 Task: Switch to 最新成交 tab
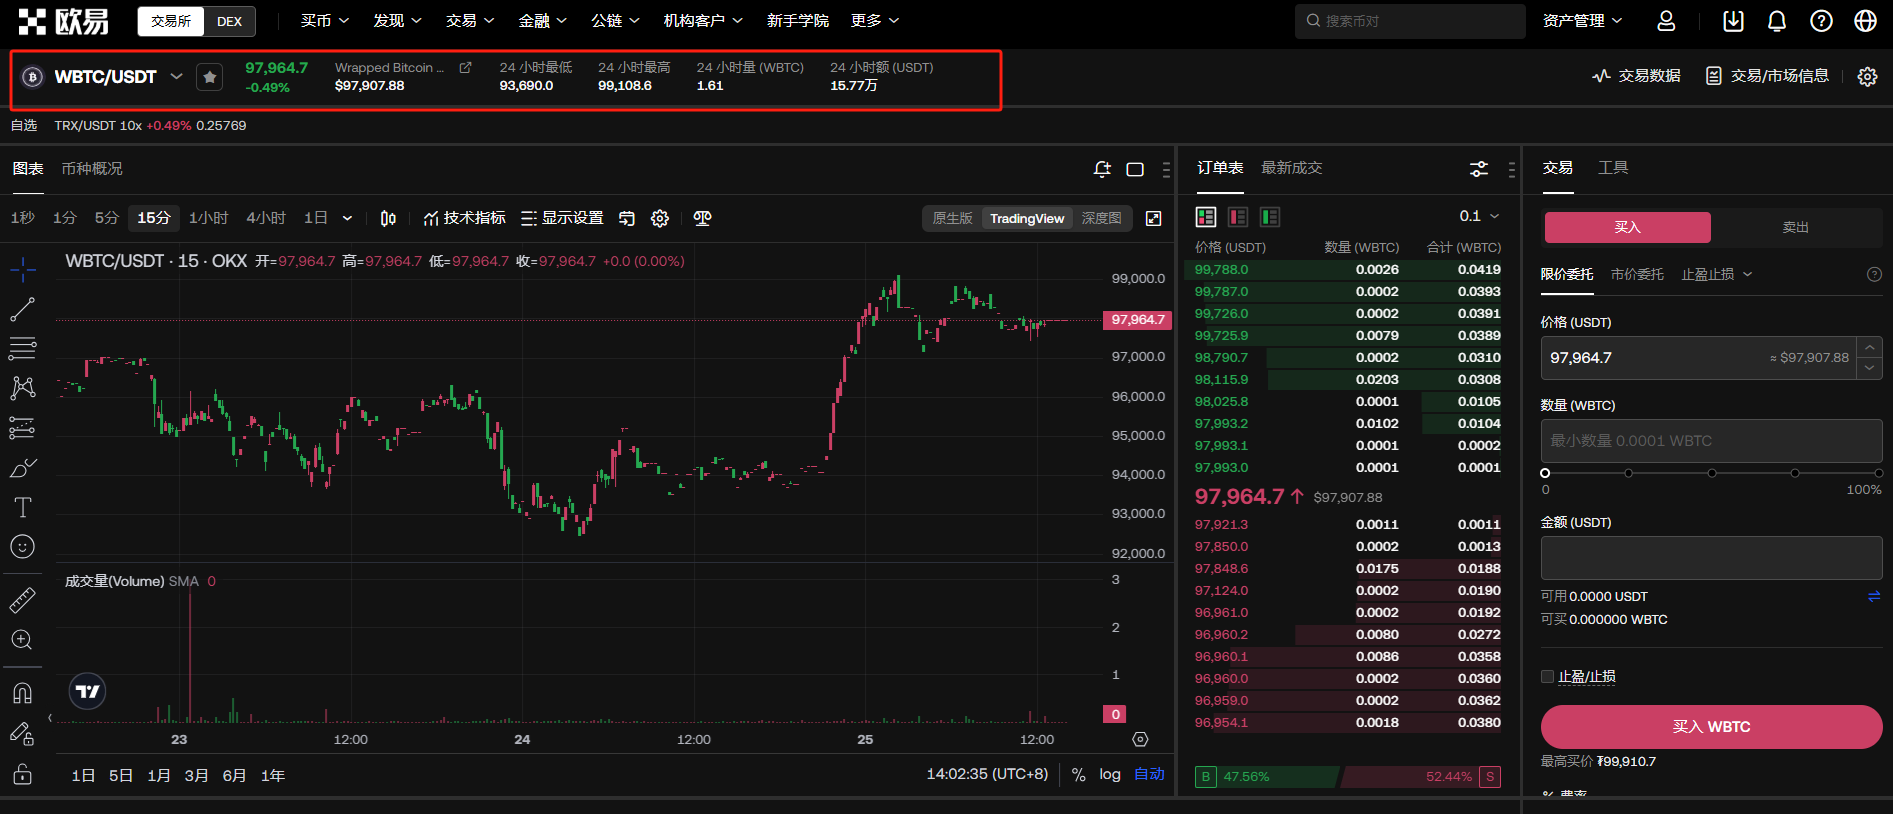(x=1291, y=168)
